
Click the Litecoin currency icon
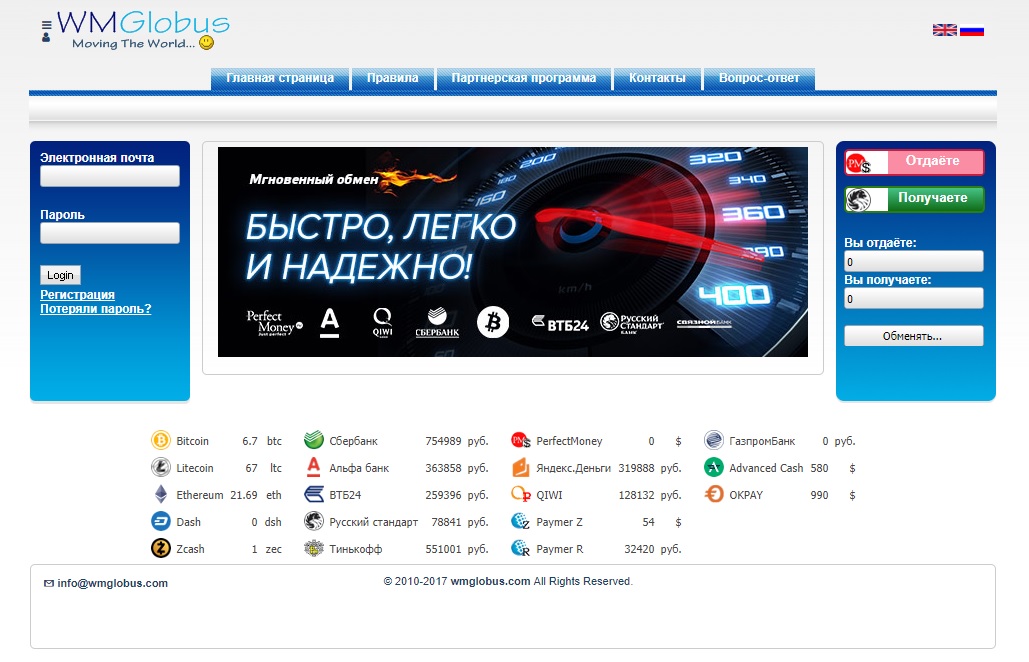[161, 467]
